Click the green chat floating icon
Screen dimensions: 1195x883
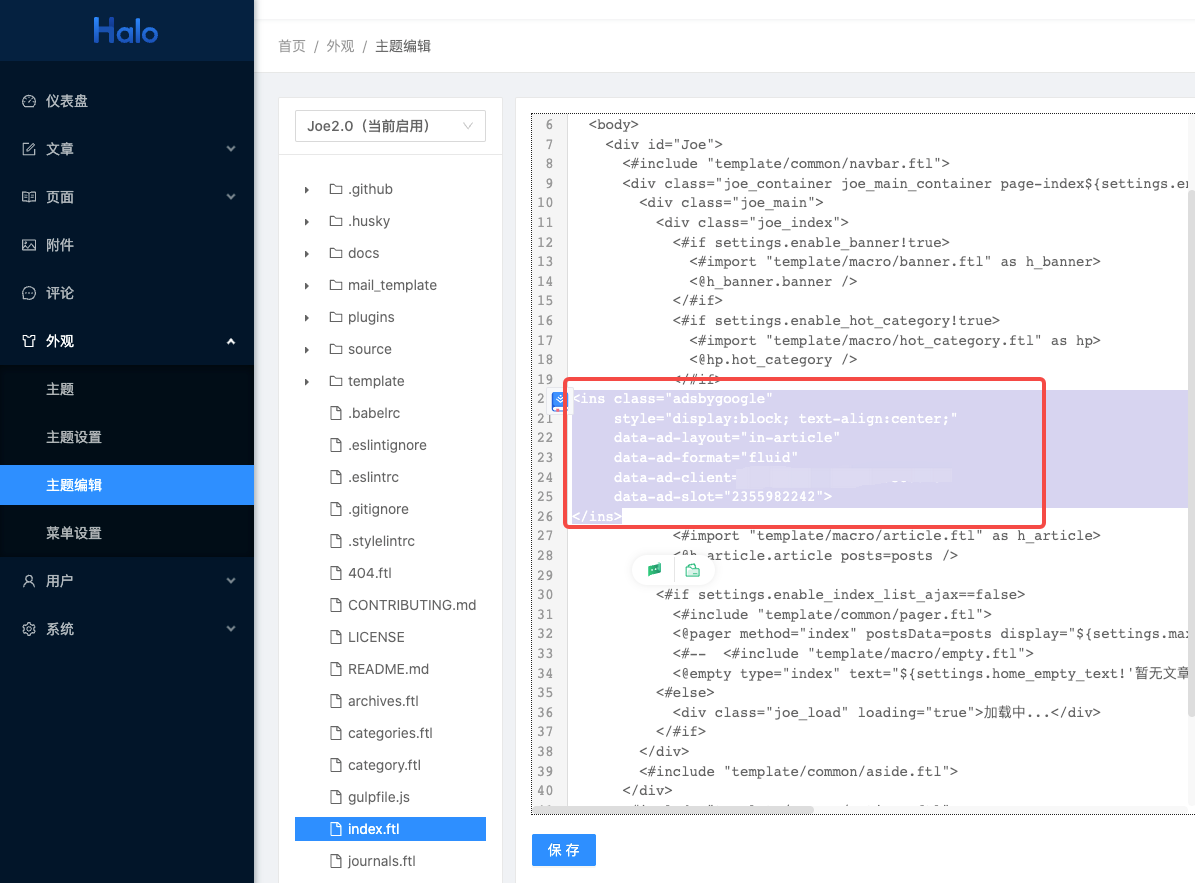pyautogui.click(x=654, y=570)
